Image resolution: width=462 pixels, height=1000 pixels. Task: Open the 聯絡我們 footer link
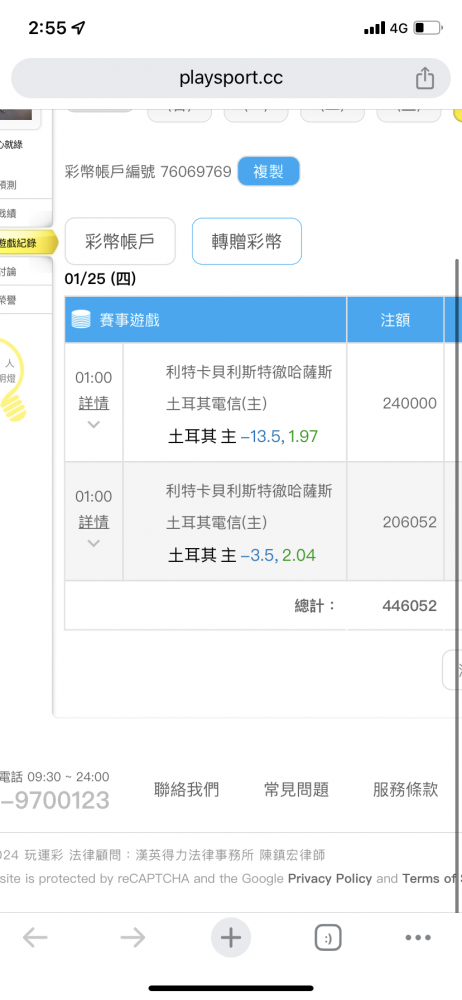coord(186,790)
